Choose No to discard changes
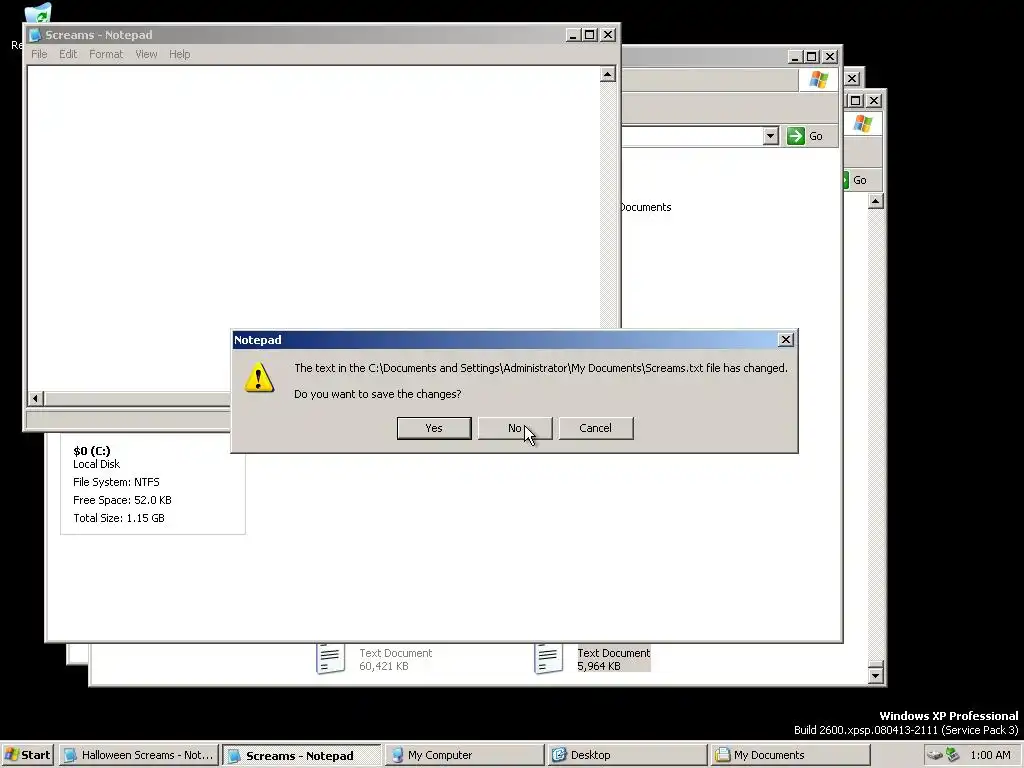The height and width of the screenshot is (768, 1024). [515, 428]
